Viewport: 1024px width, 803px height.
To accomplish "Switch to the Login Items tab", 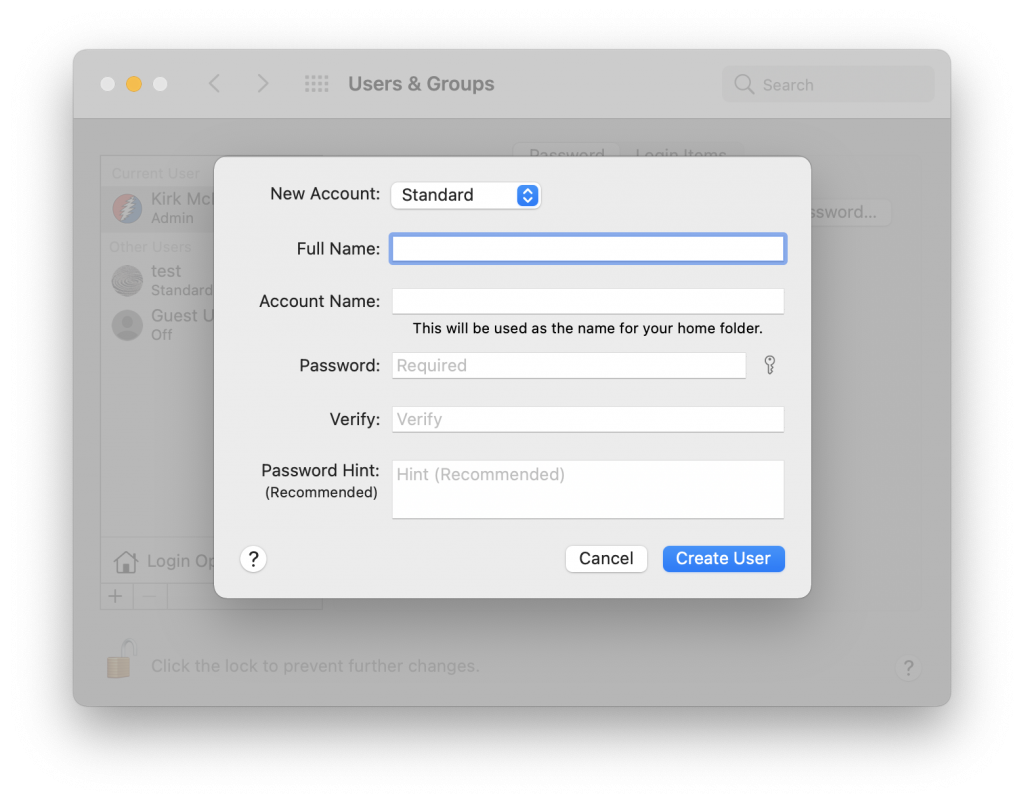I will pos(681,156).
